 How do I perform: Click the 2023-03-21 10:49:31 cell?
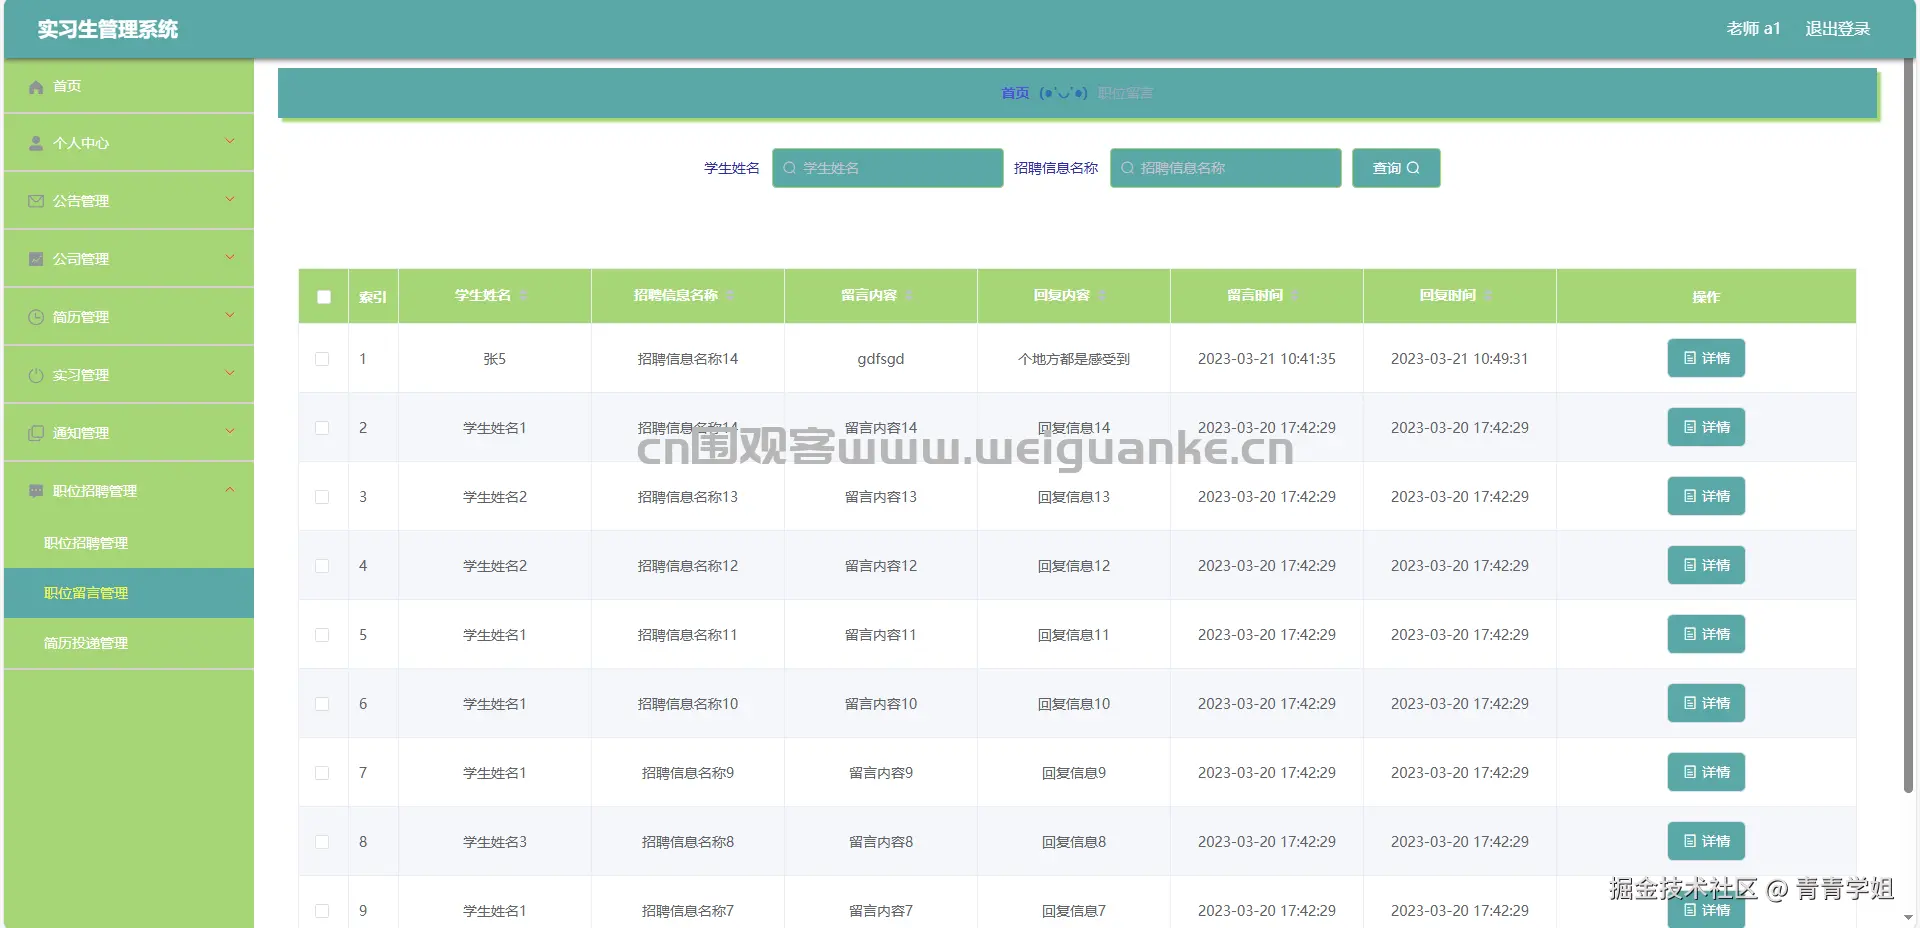point(1460,359)
